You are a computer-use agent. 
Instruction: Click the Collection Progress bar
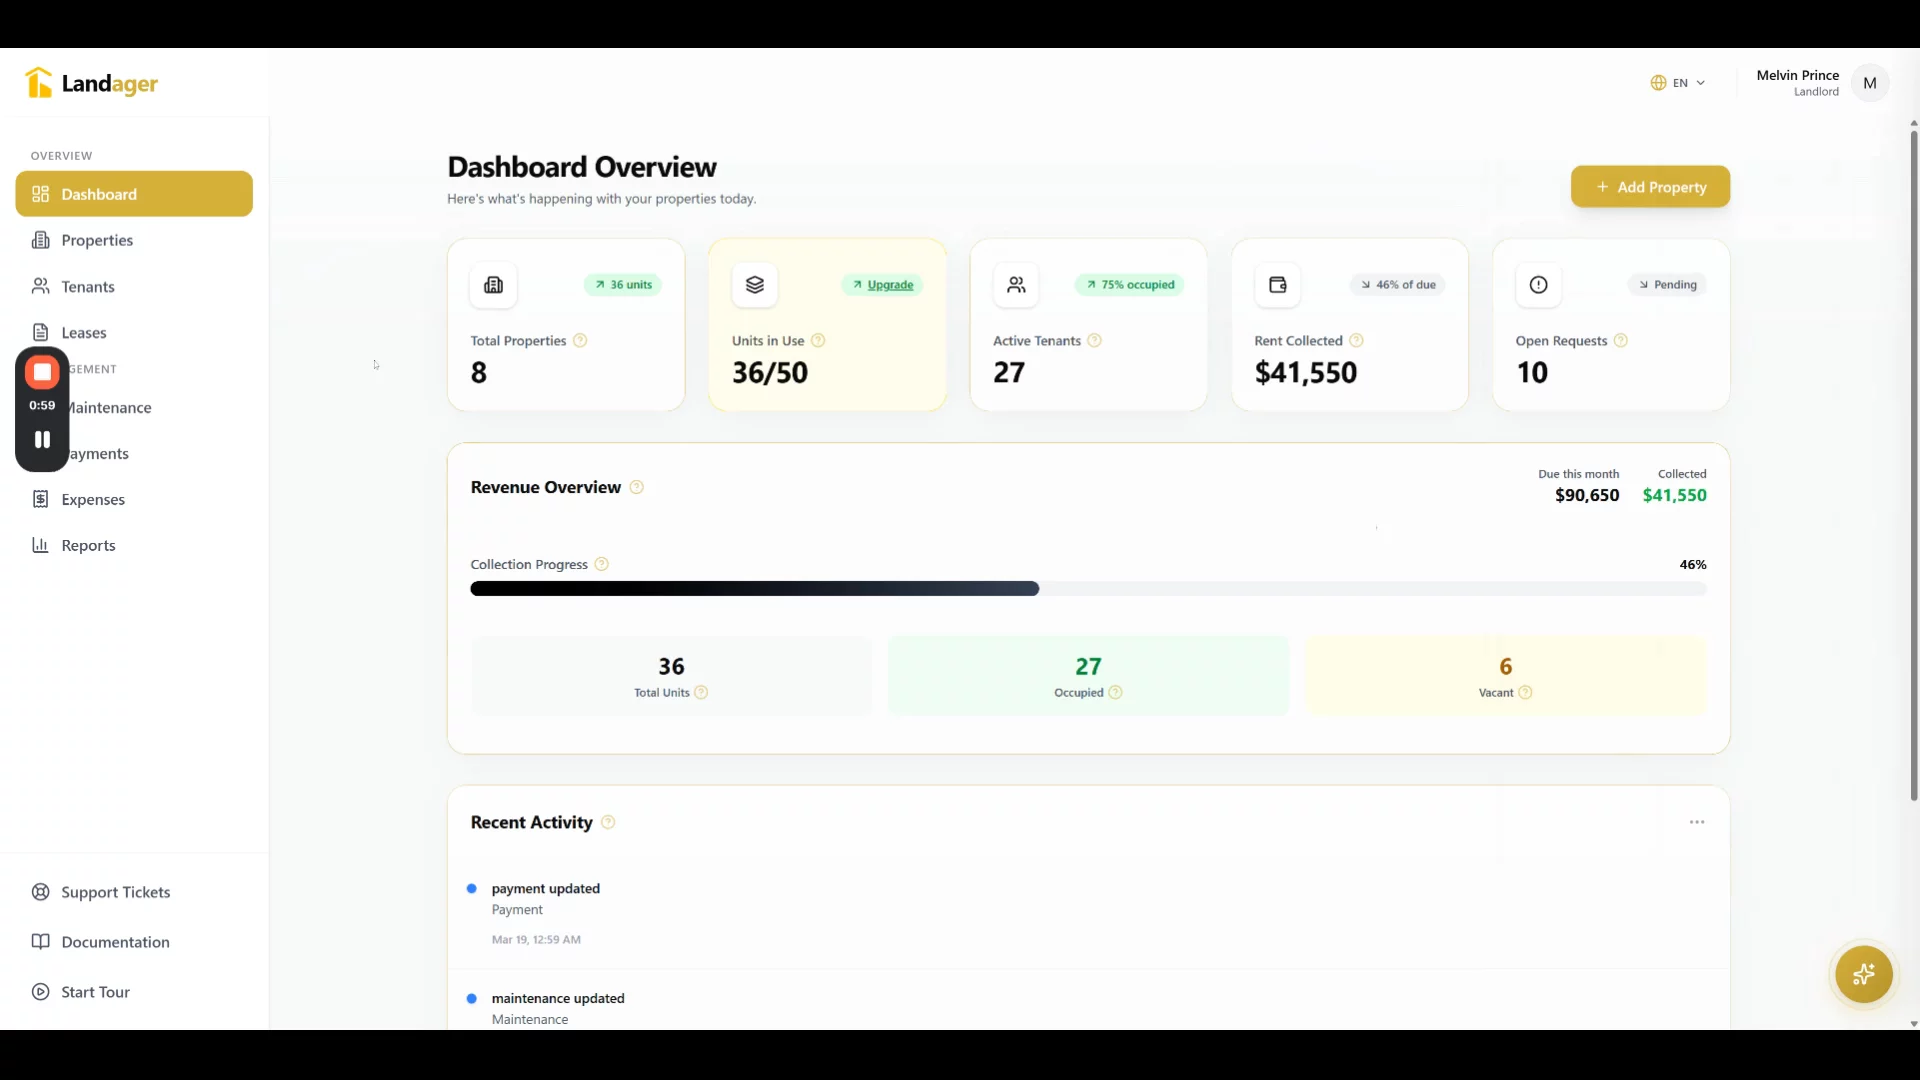(x=1088, y=589)
